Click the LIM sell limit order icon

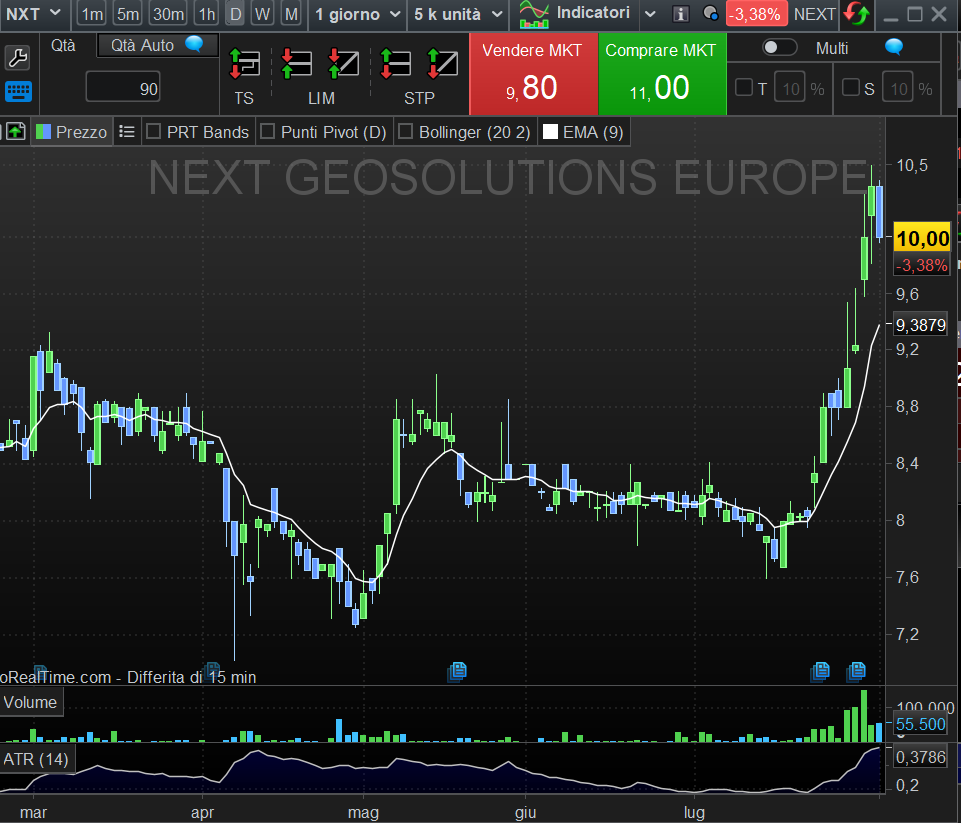click(343, 64)
